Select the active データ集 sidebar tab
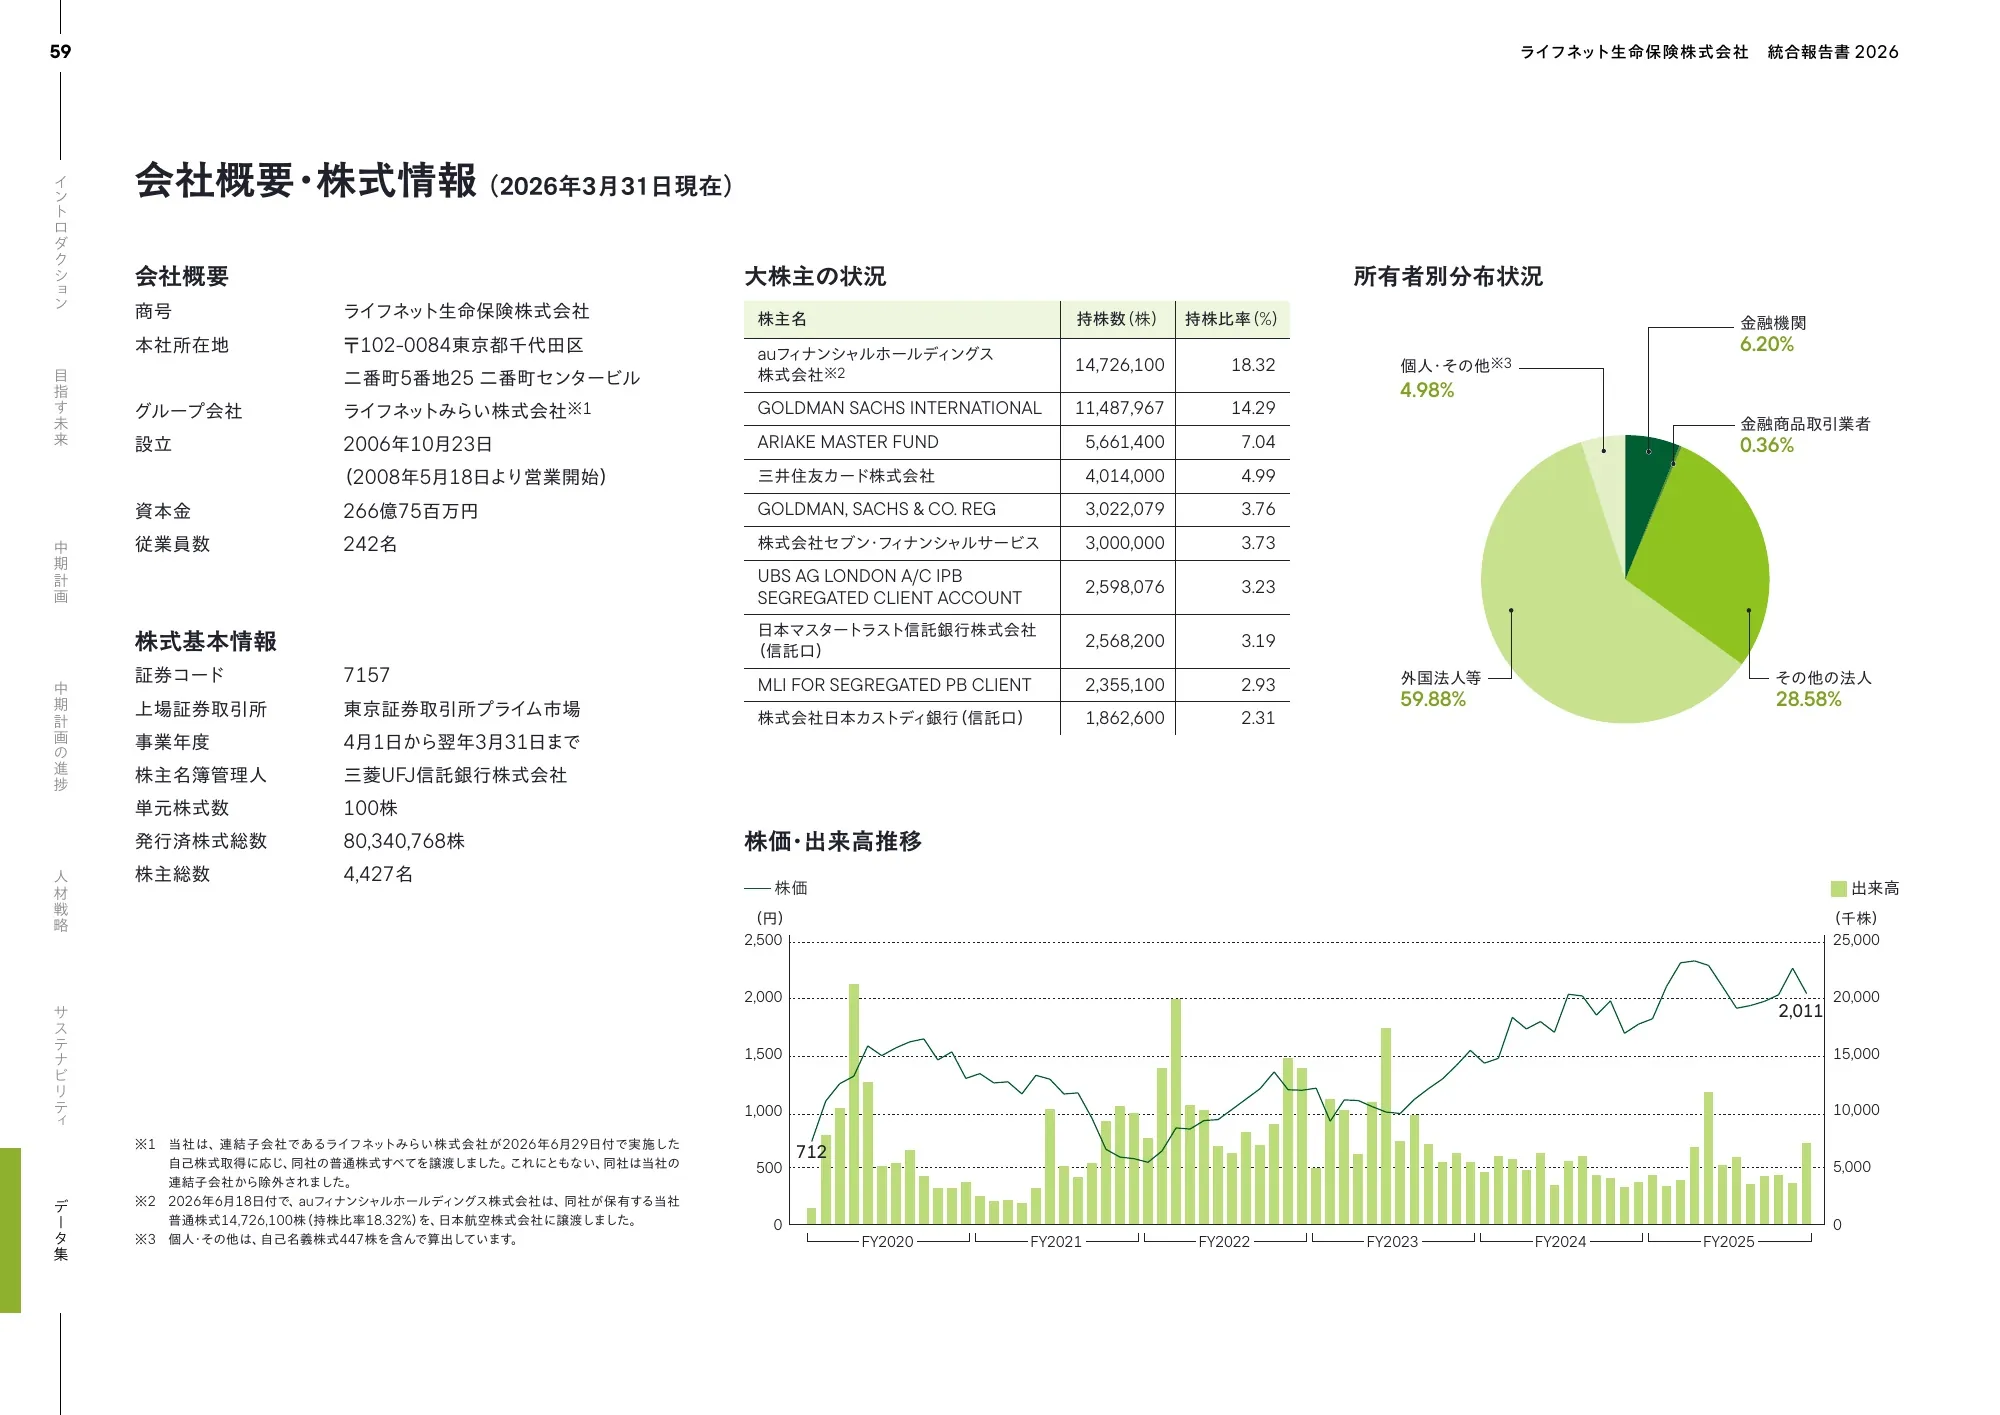 point(61,1230)
